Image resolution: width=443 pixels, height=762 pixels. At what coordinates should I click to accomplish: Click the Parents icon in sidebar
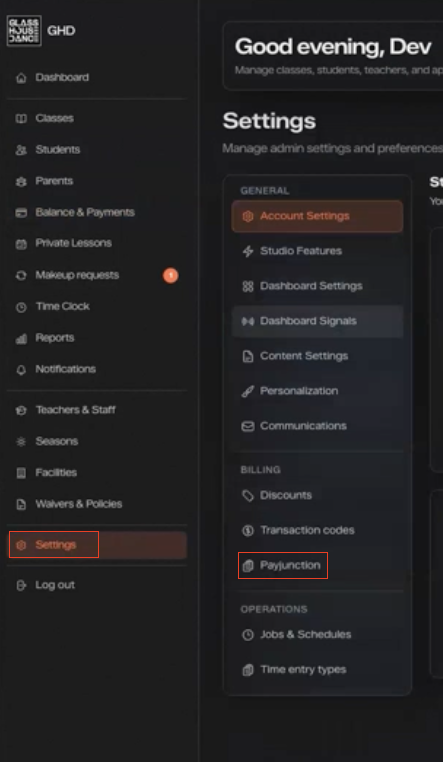pyautogui.click(x=21, y=181)
